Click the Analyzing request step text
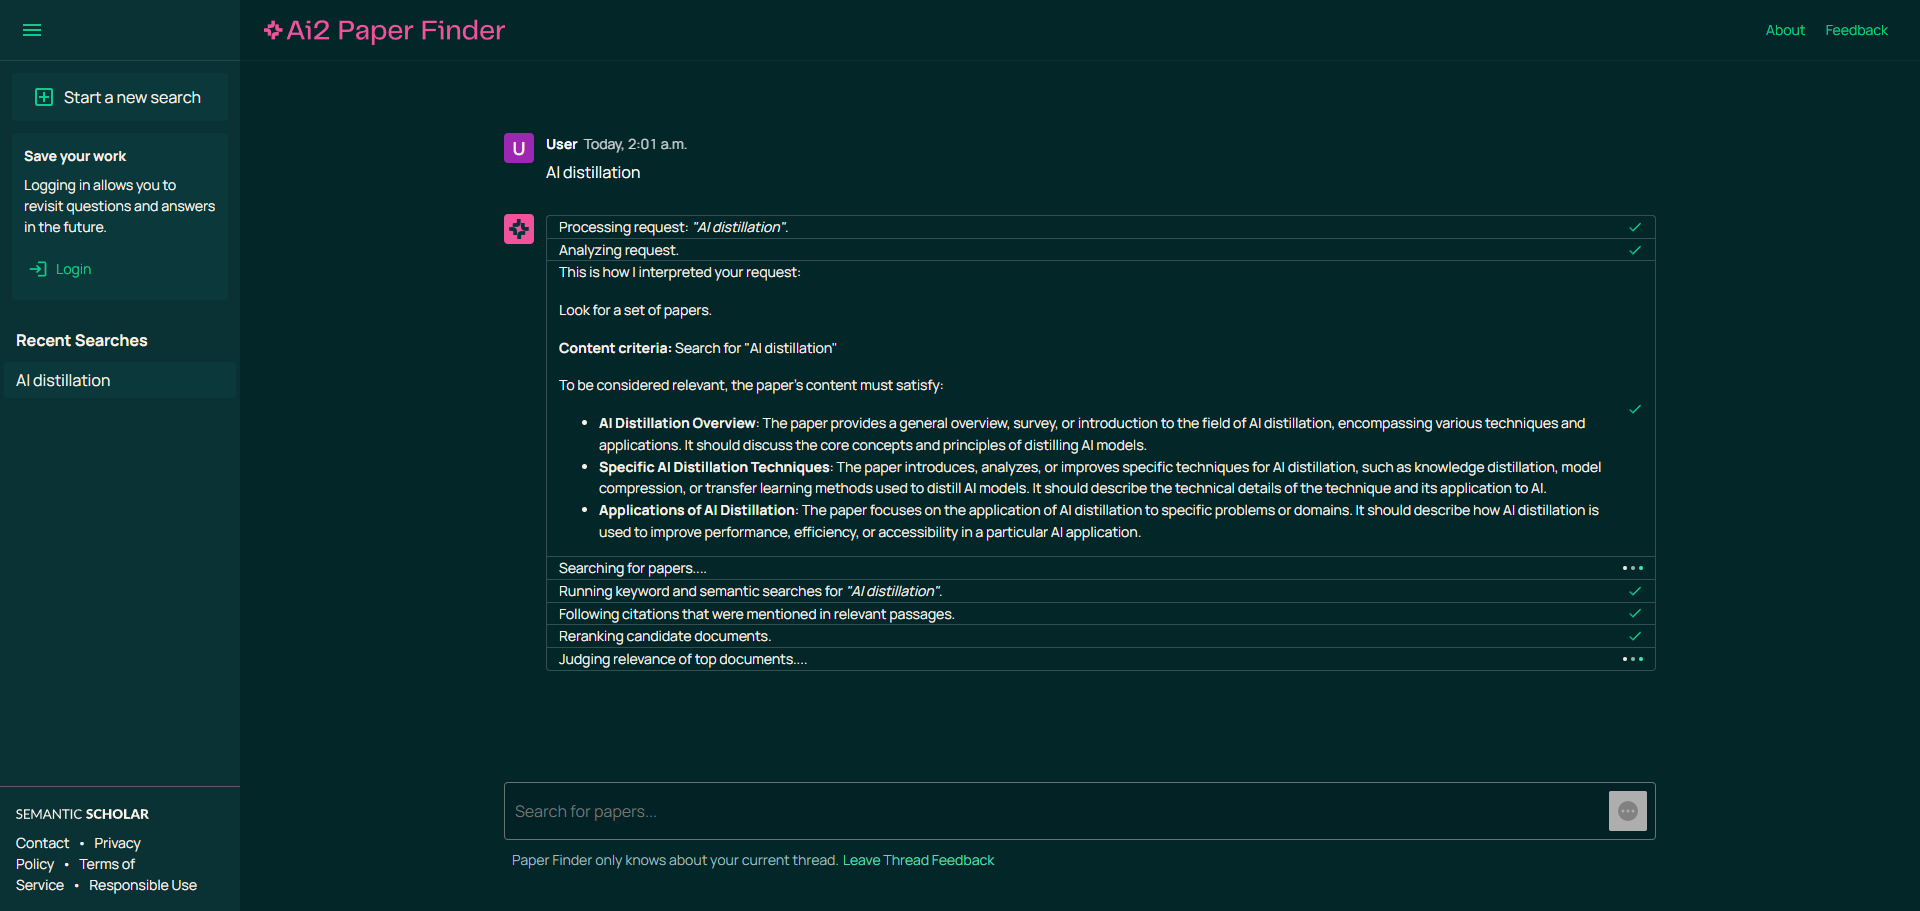Image resolution: width=1920 pixels, height=911 pixels. (x=618, y=250)
